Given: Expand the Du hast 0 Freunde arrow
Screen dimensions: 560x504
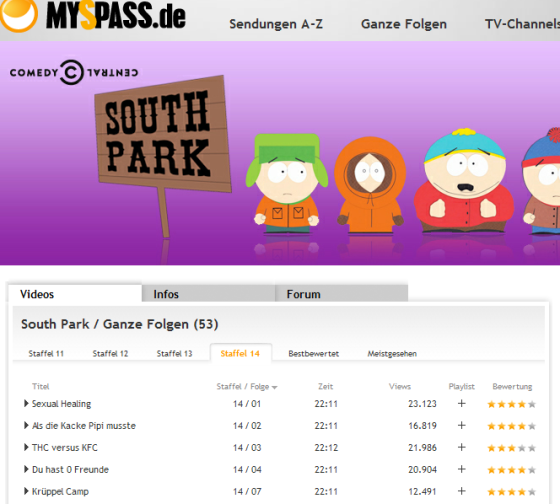Looking at the screenshot, I should (26, 469).
